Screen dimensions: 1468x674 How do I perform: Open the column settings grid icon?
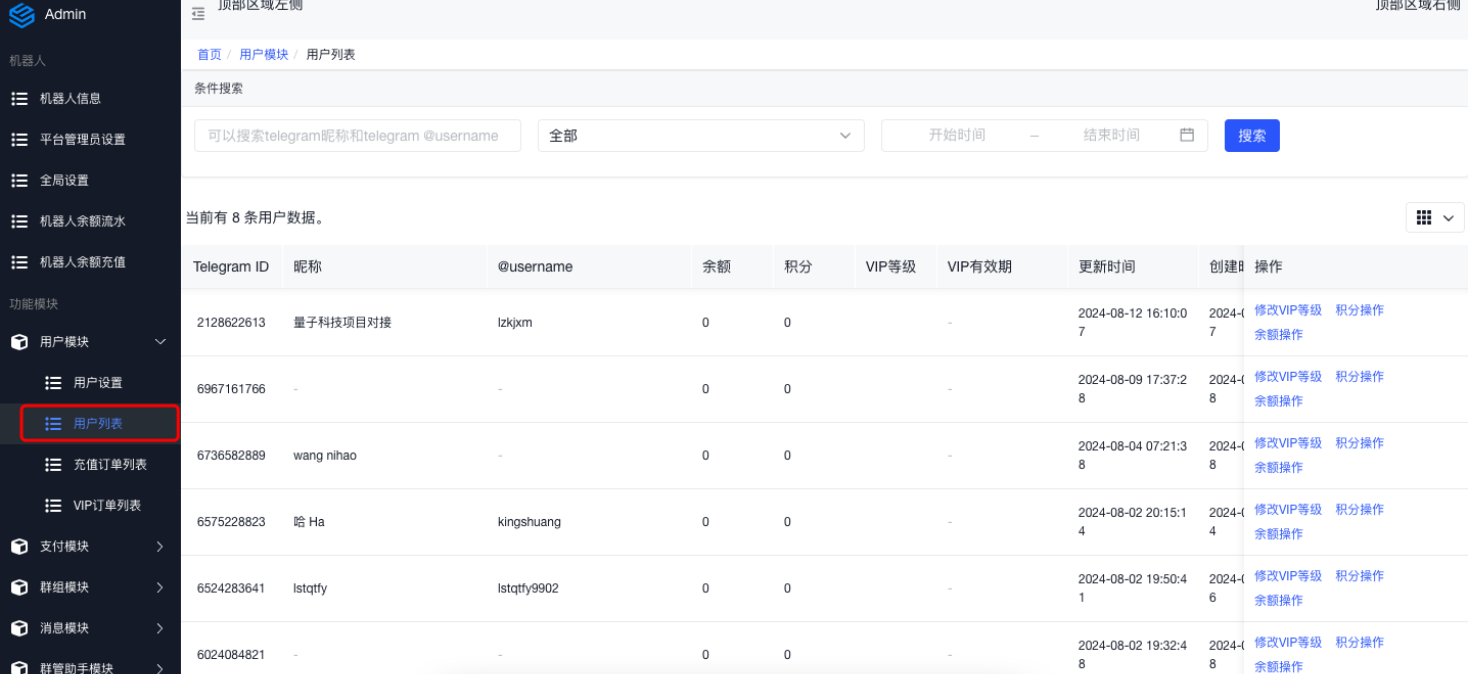coord(1424,218)
